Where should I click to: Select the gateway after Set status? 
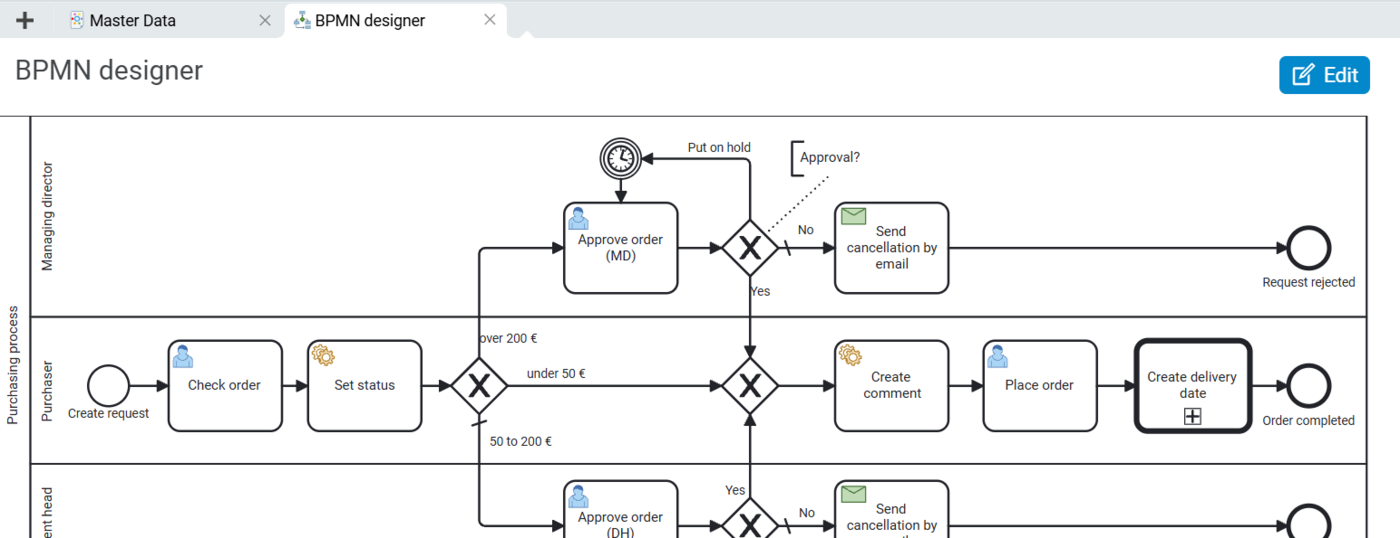tap(479, 385)
